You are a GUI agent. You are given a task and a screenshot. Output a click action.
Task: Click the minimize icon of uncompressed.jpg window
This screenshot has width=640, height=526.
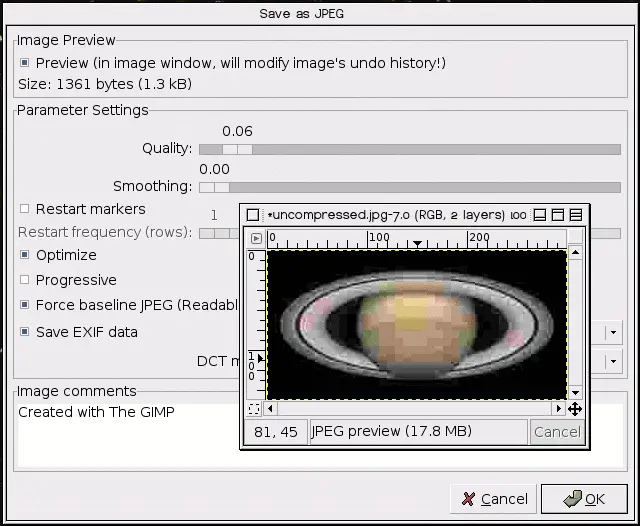540,215
